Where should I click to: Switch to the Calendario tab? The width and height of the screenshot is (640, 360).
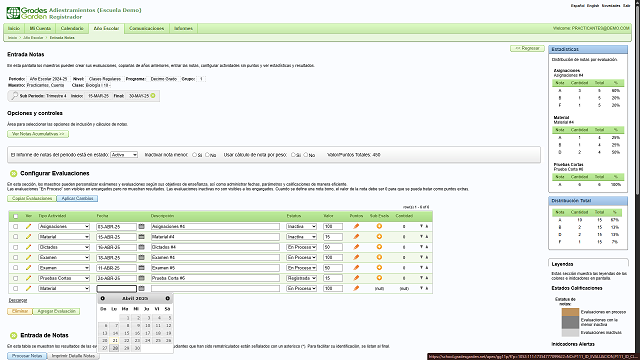(x=72, y=29)
